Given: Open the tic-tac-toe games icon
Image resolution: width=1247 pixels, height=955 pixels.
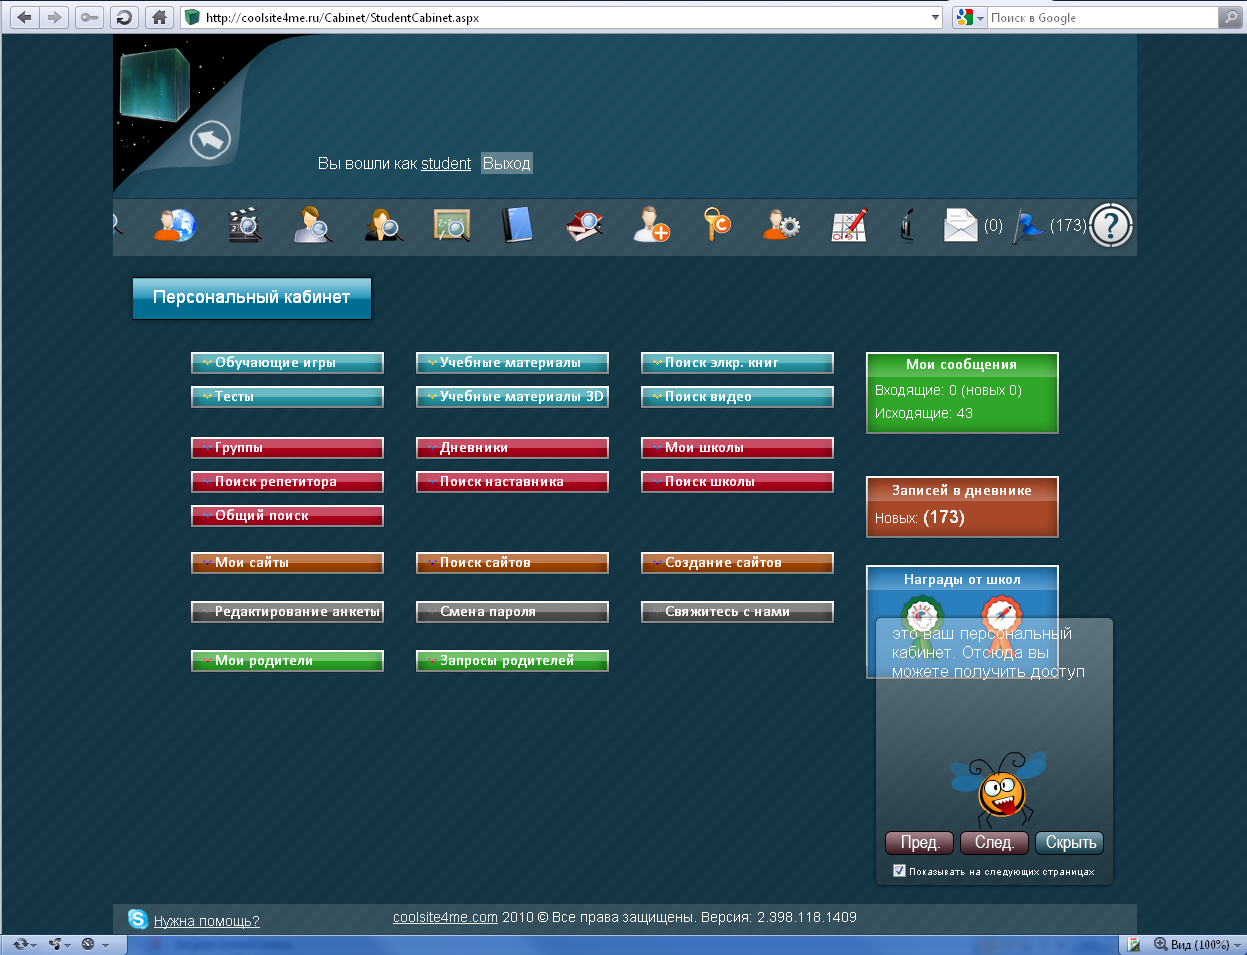Looking at the screenshot, I should 849,226.
